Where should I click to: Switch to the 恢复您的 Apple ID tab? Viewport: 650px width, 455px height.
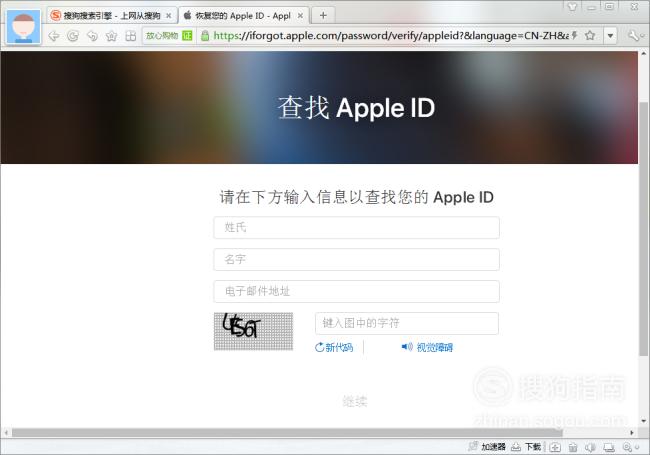243,16
